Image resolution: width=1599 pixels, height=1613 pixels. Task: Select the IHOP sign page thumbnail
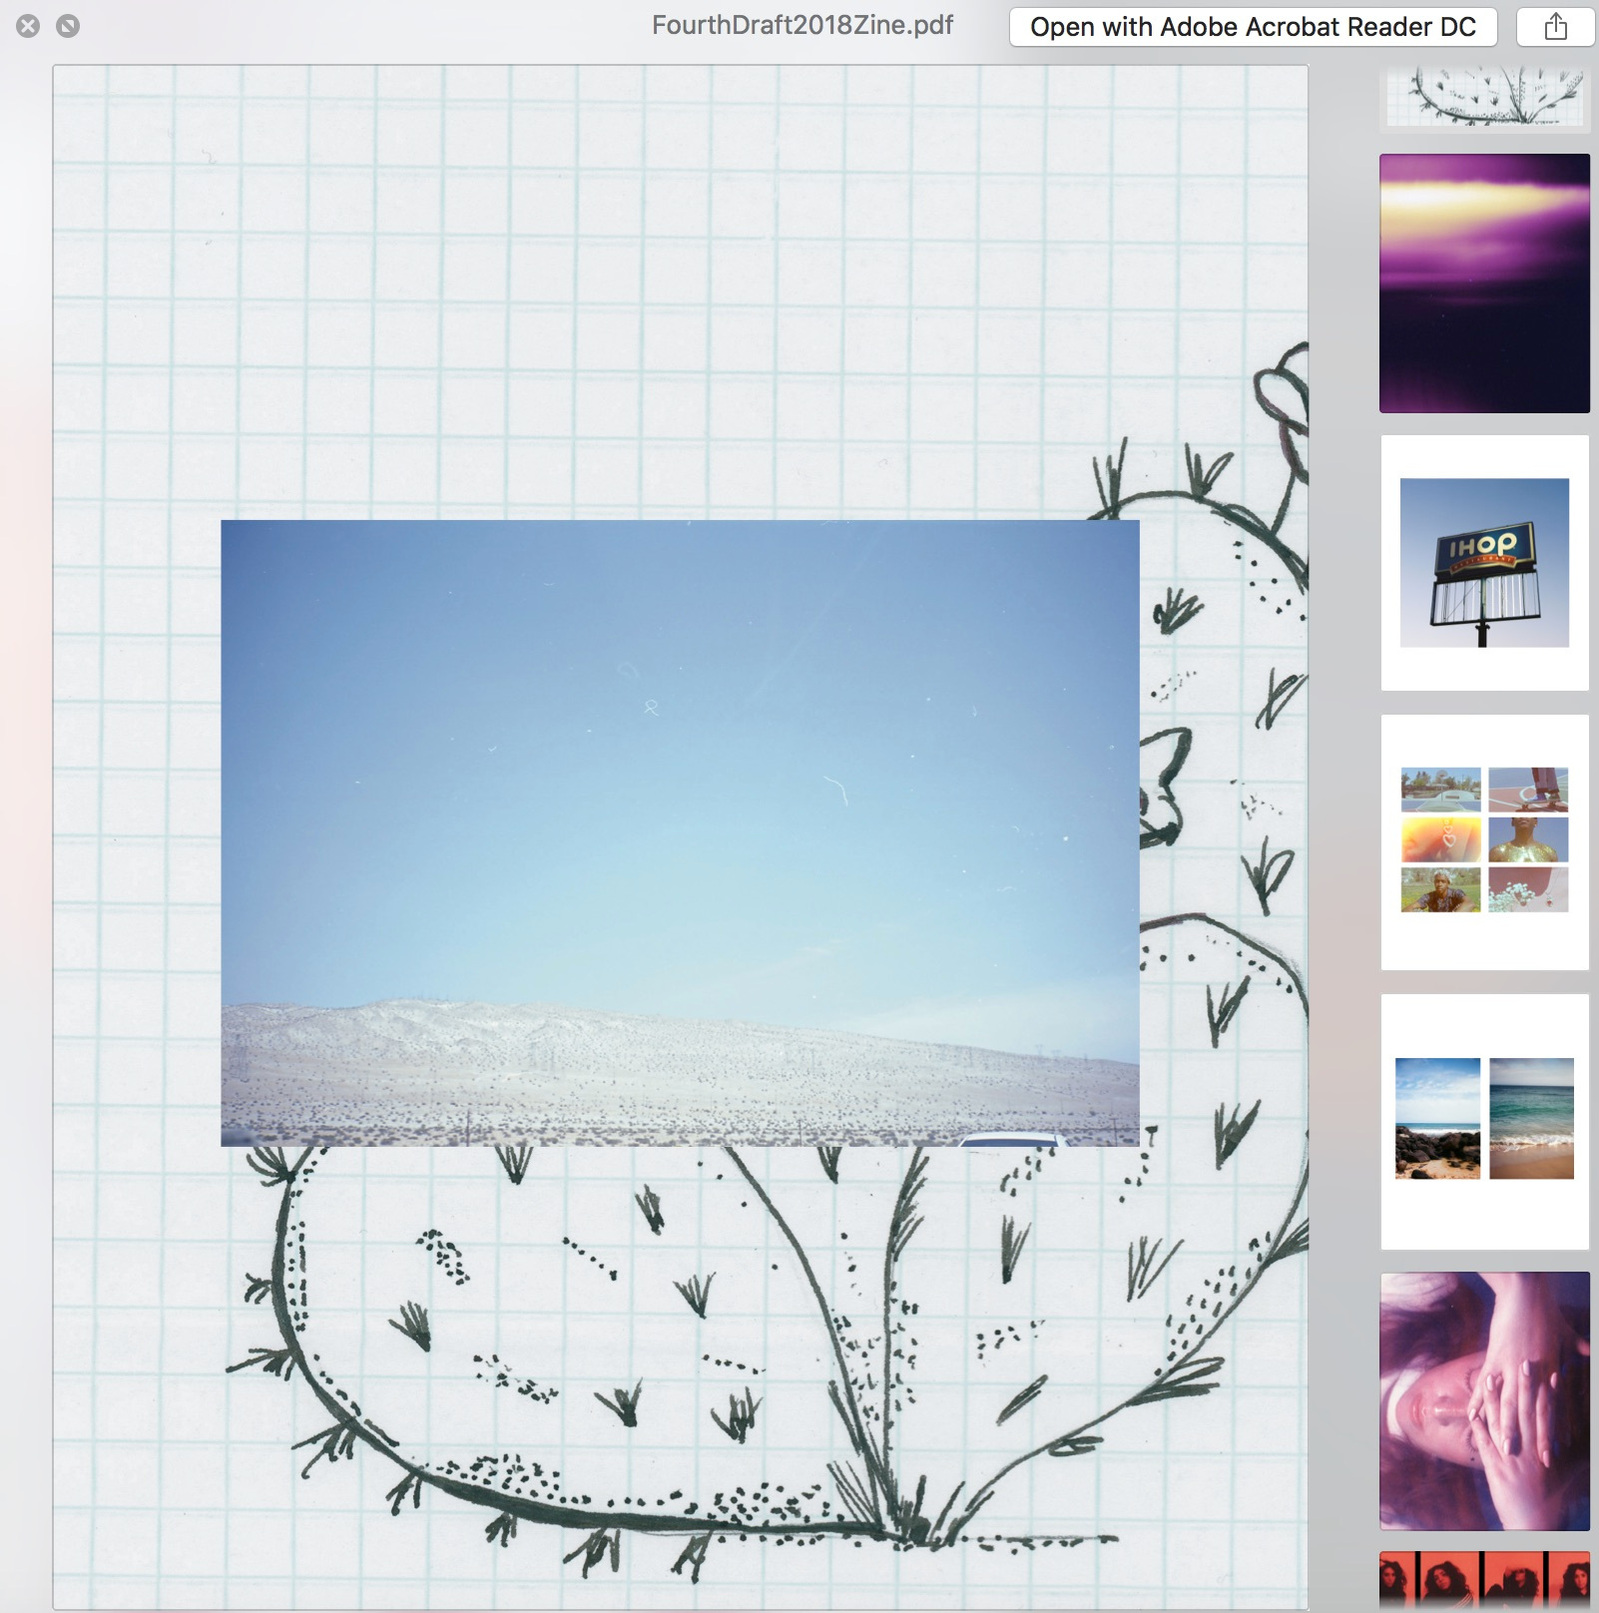(x=1484, y=563)
